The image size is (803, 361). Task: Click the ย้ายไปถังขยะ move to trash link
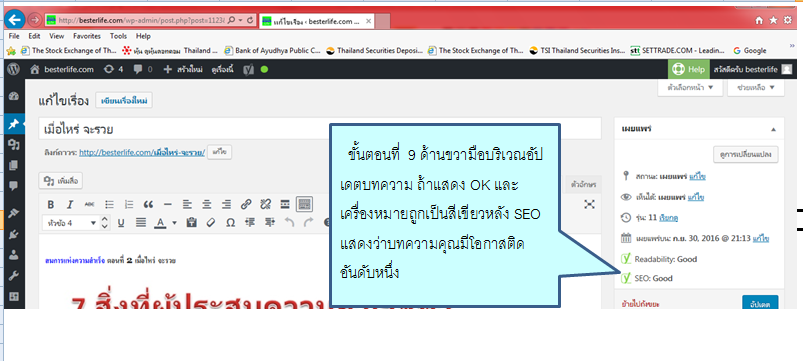click(640, 304)
